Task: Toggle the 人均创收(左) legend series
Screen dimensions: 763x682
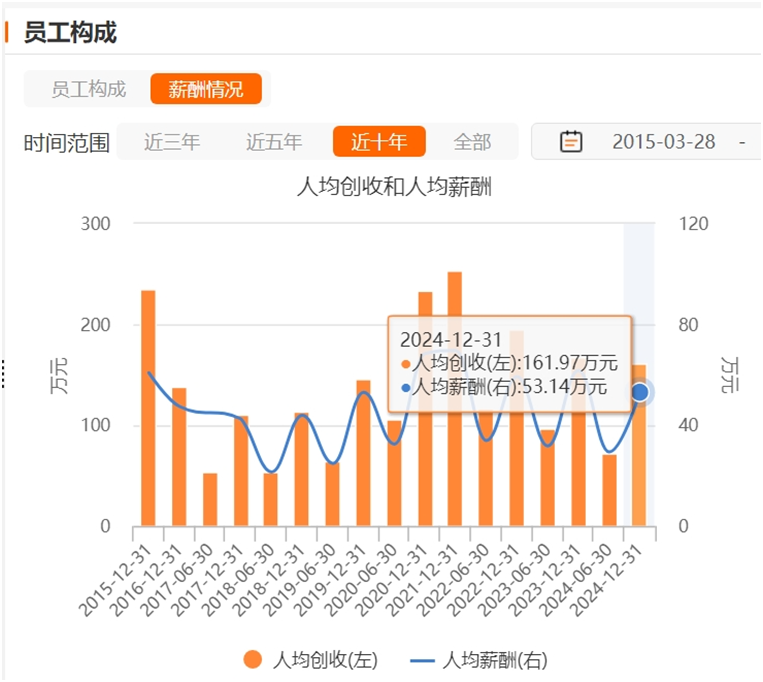Action: (310, 660)
